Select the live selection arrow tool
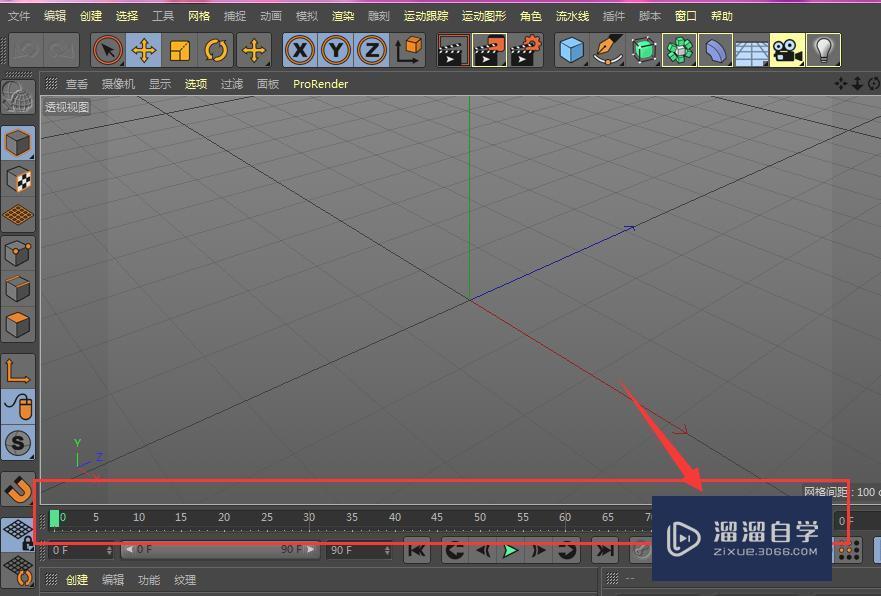Screen dimensions: 881x596 (x=108, y=51)
